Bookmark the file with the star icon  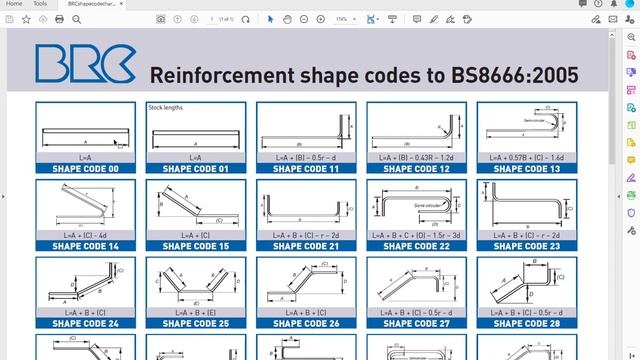coord(26,19)
